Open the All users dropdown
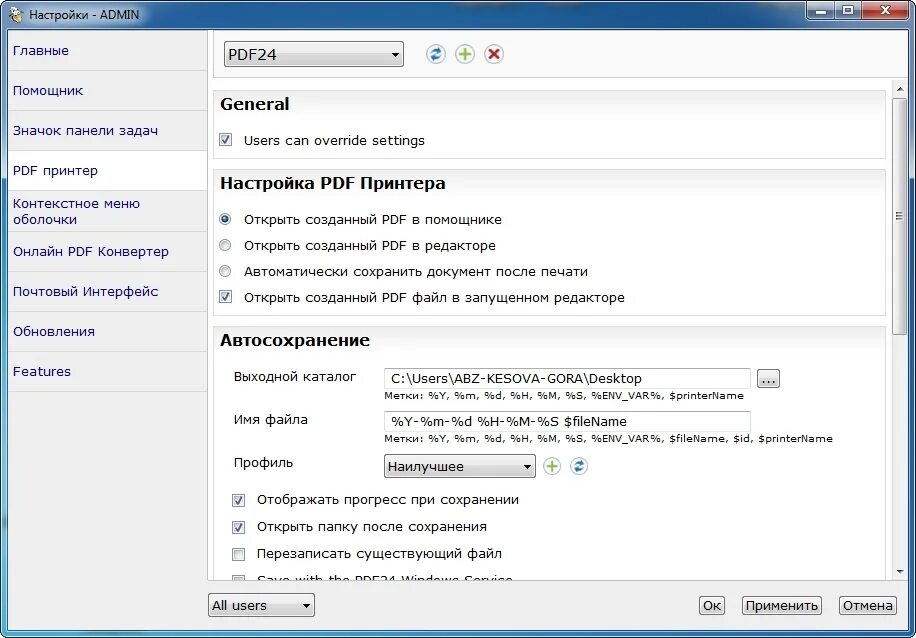 (x=261, y=605)
